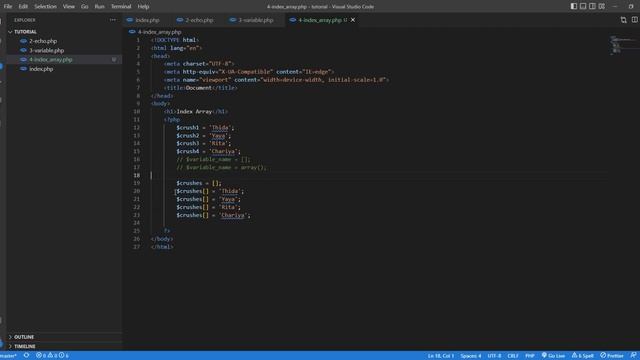Image resolution: width=640 pixels, height=360 pixels.
Task: Click the master branch indicator
Action: tap(9, 356)
